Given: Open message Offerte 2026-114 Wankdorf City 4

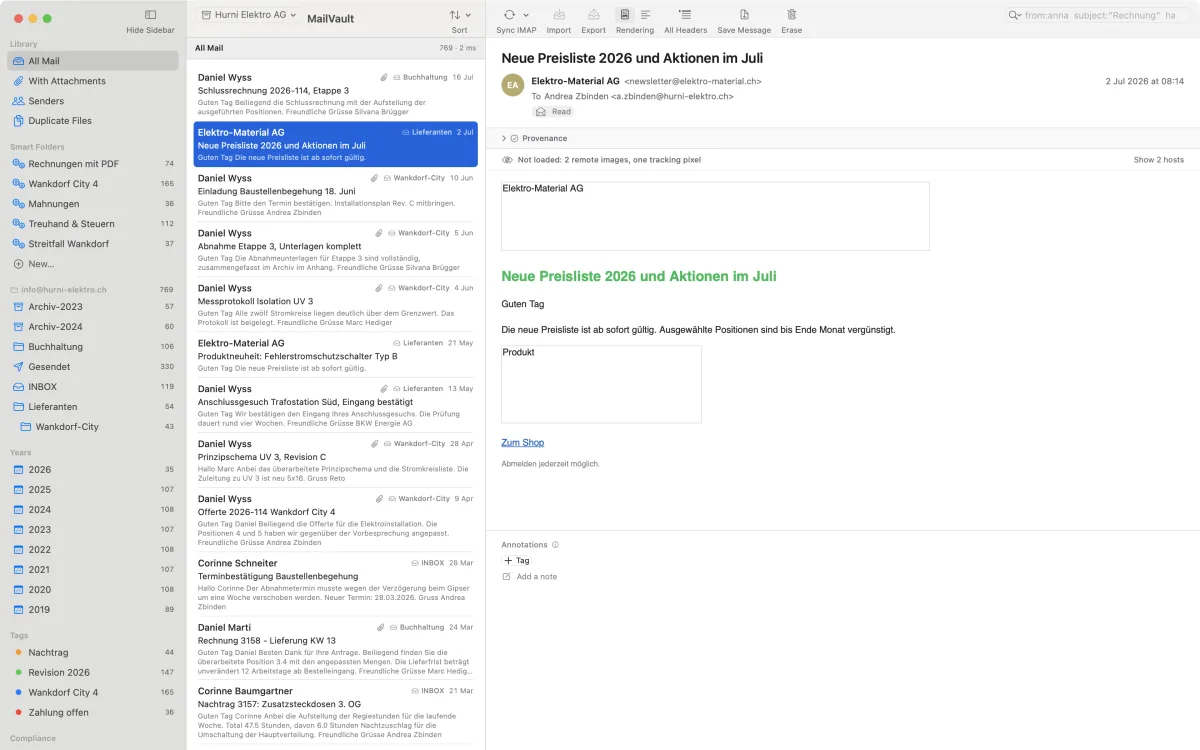Looking at the screenshot, I should (335, 520).
